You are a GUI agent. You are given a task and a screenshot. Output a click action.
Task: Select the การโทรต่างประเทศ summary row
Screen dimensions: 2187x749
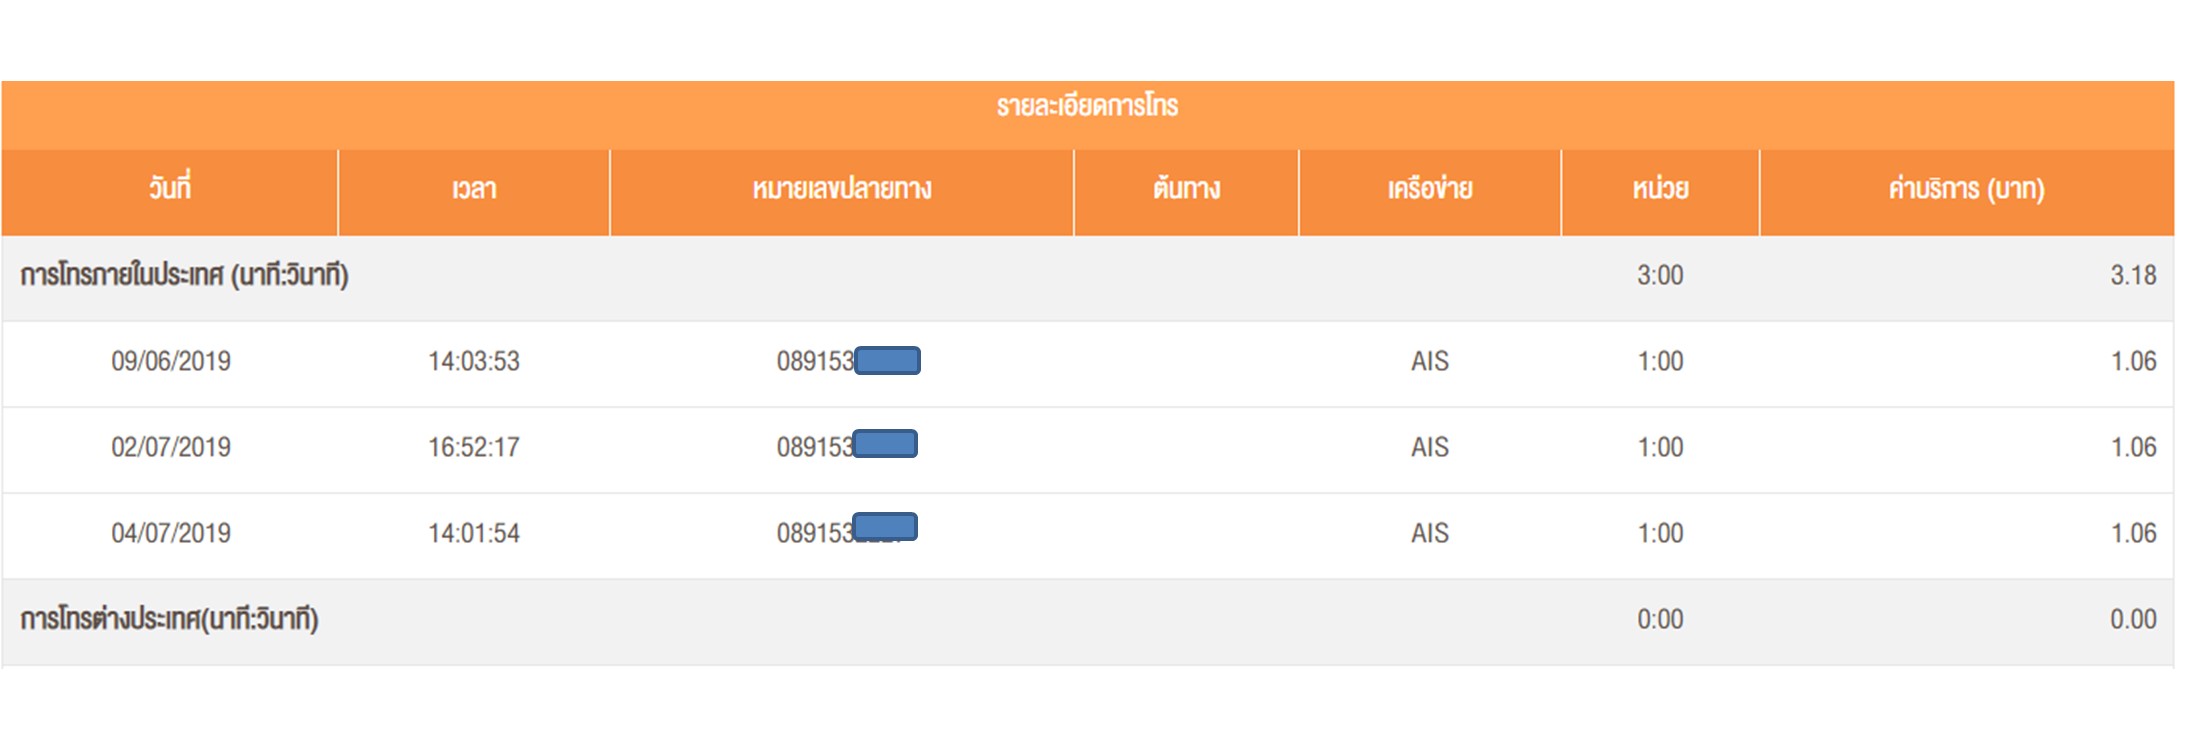coord(170,620)
